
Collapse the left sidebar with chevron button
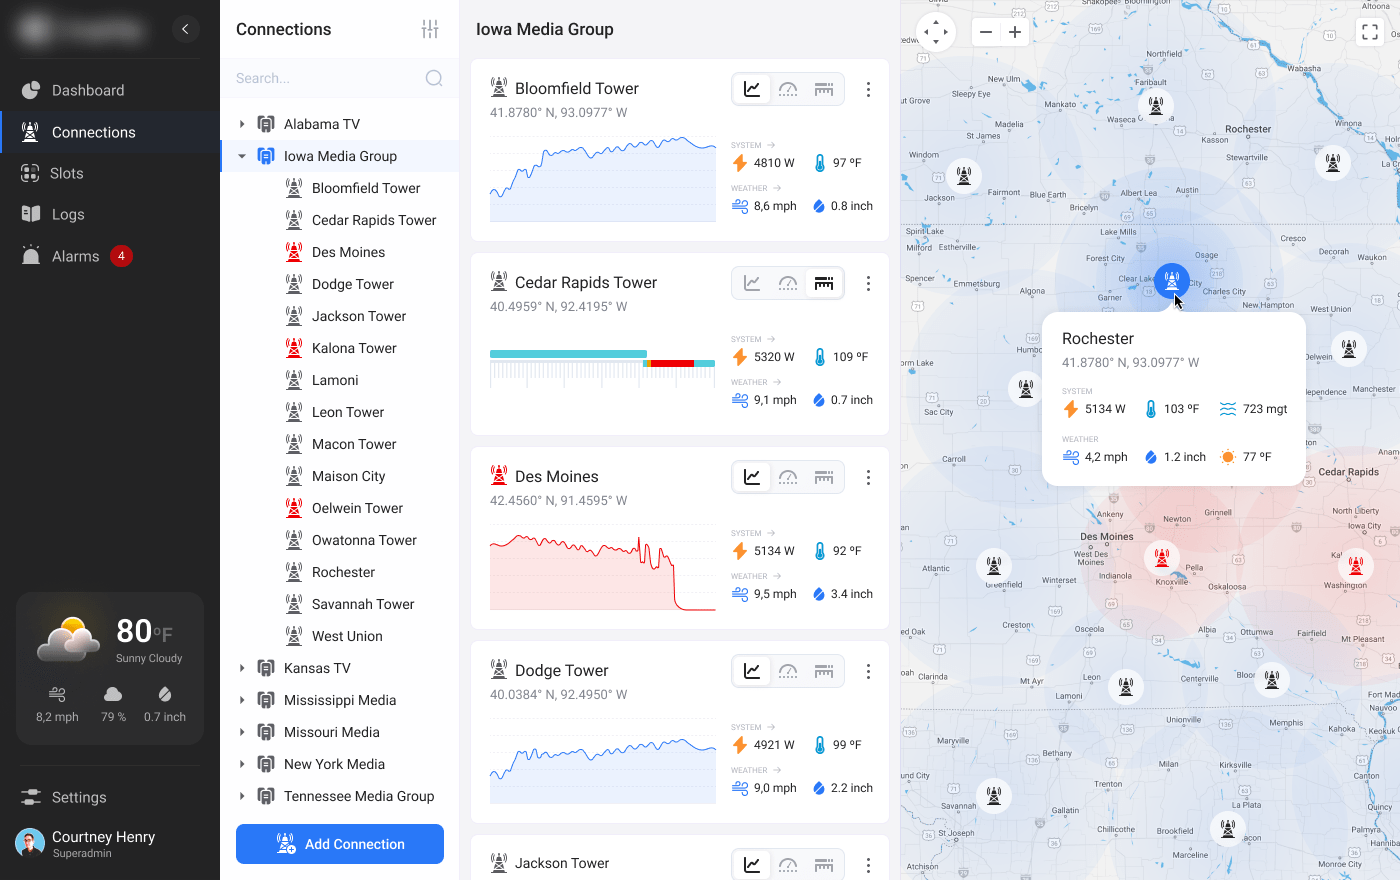(185, 29)
